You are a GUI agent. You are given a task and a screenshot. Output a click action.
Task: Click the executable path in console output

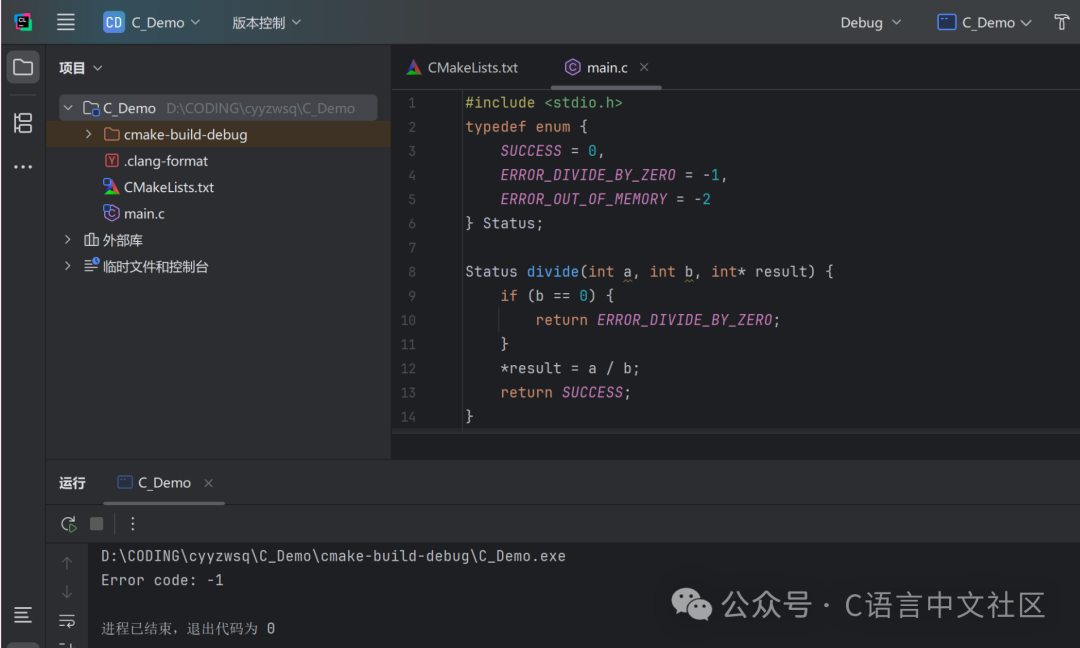tap(333, 556)
